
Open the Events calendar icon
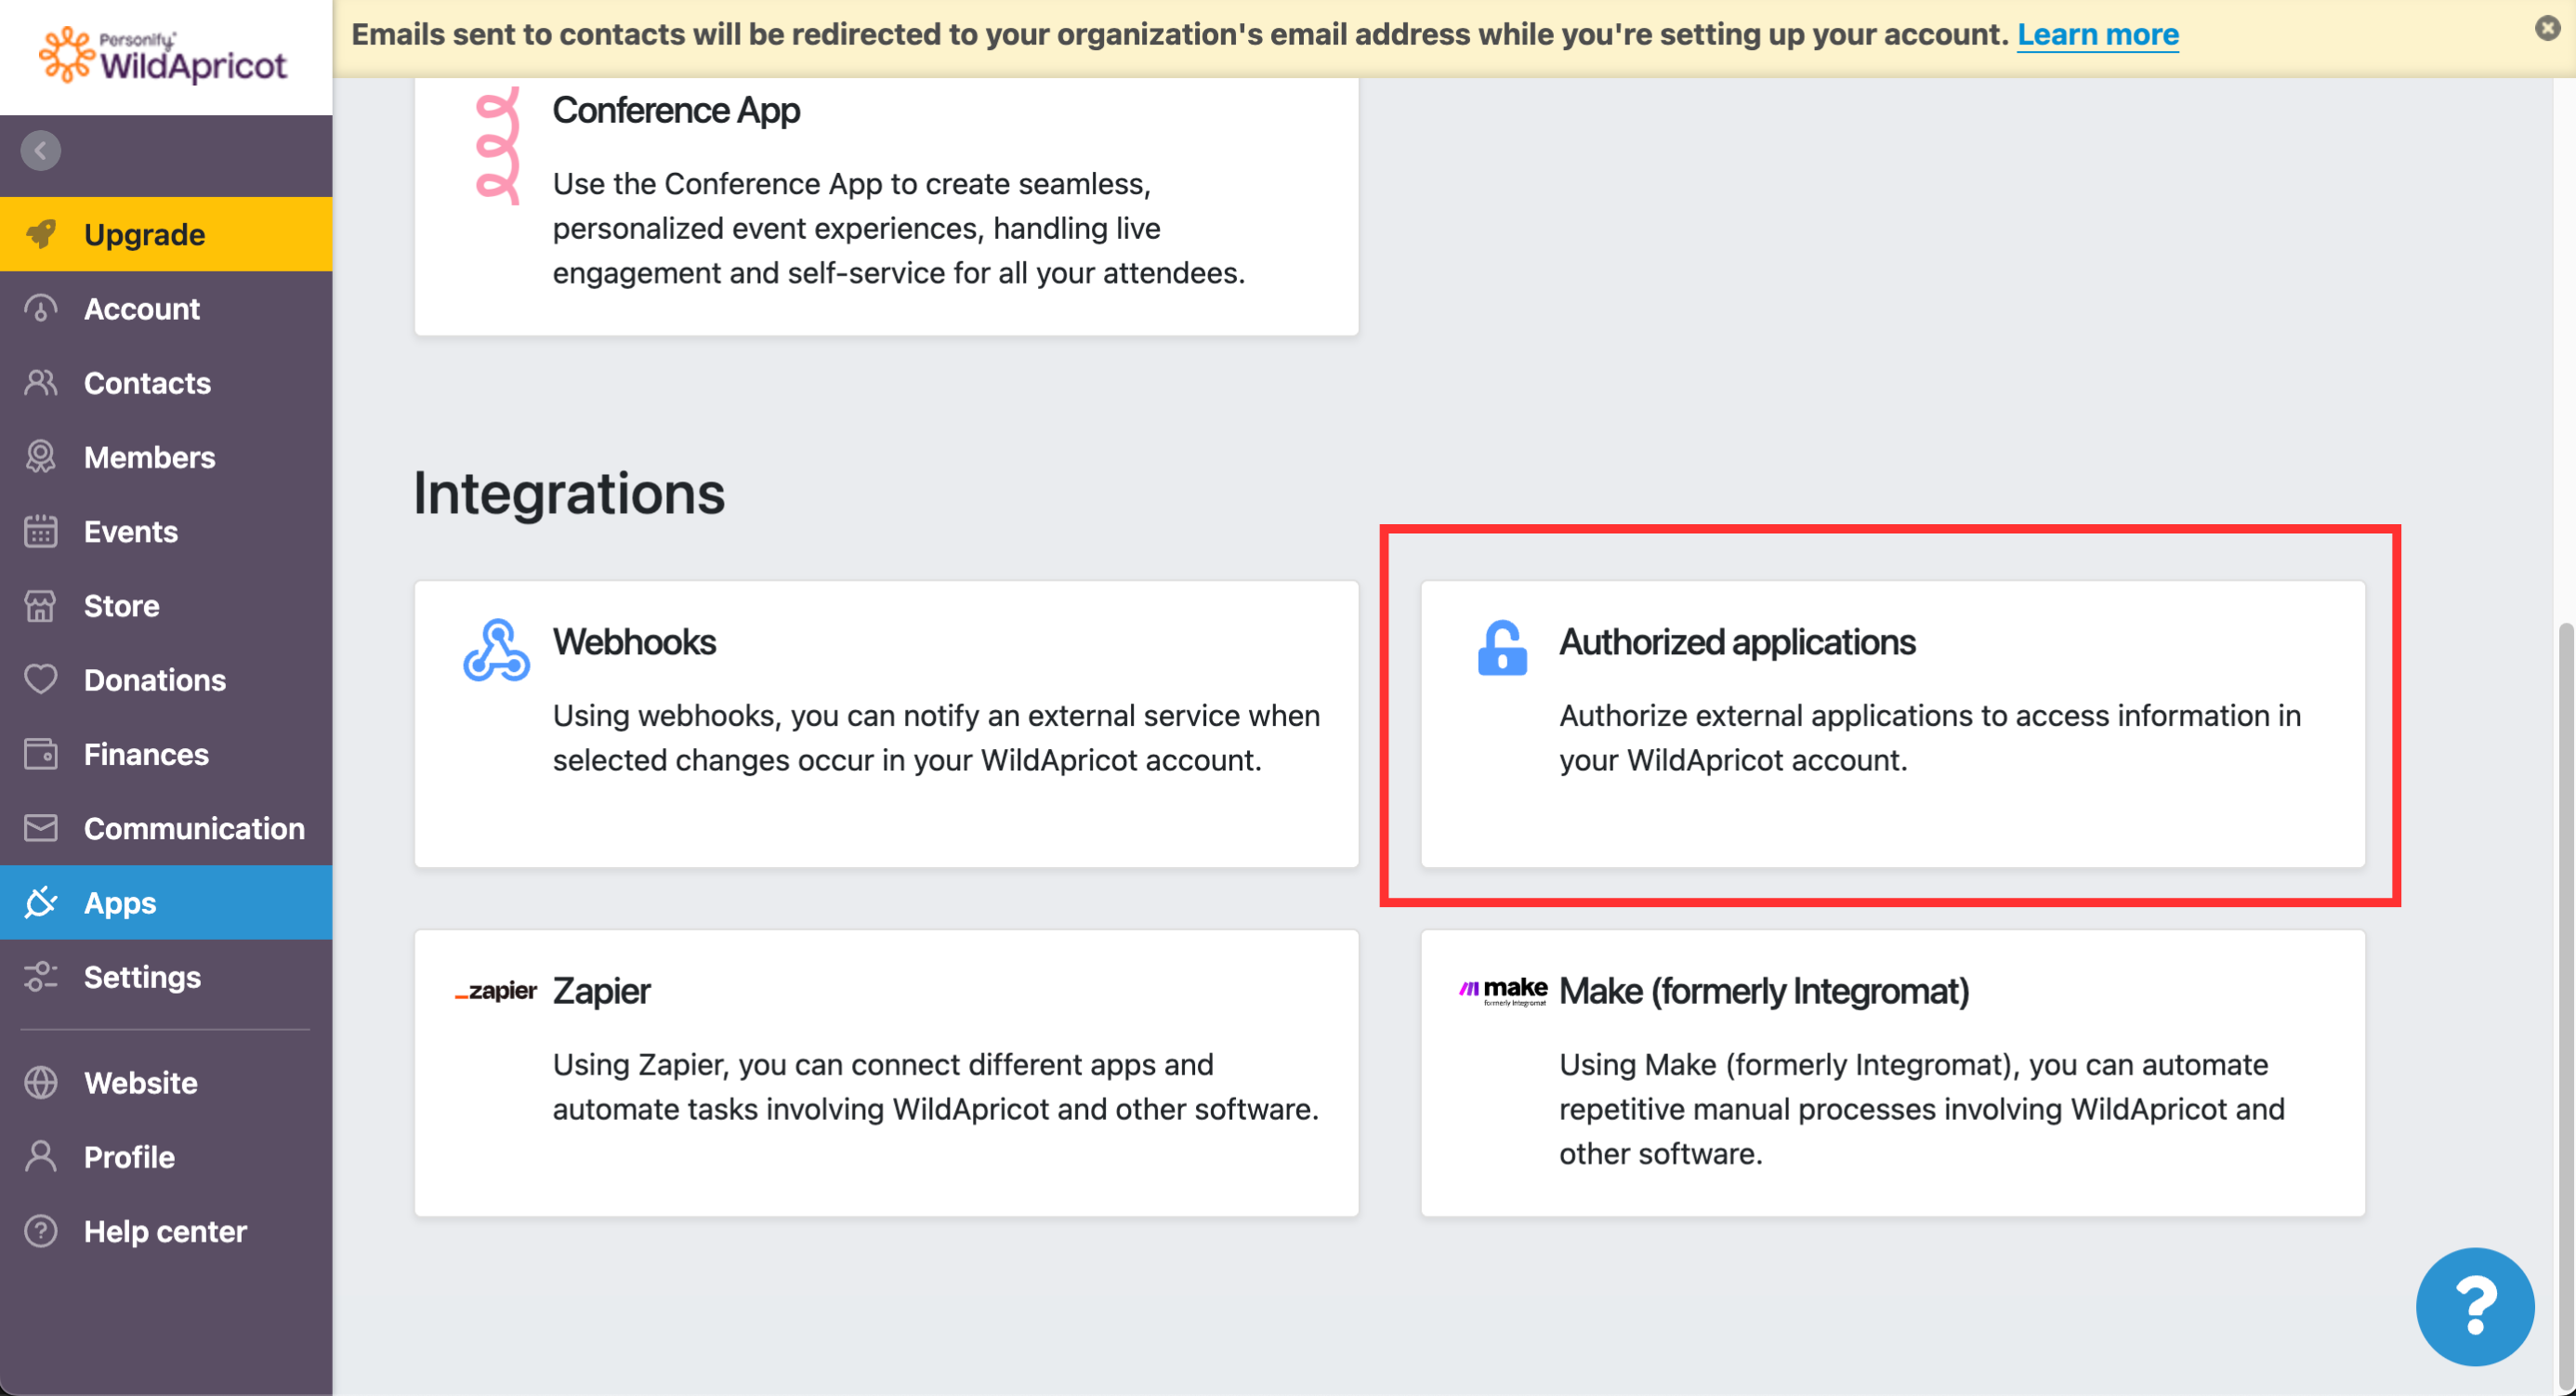coord(41,531)
